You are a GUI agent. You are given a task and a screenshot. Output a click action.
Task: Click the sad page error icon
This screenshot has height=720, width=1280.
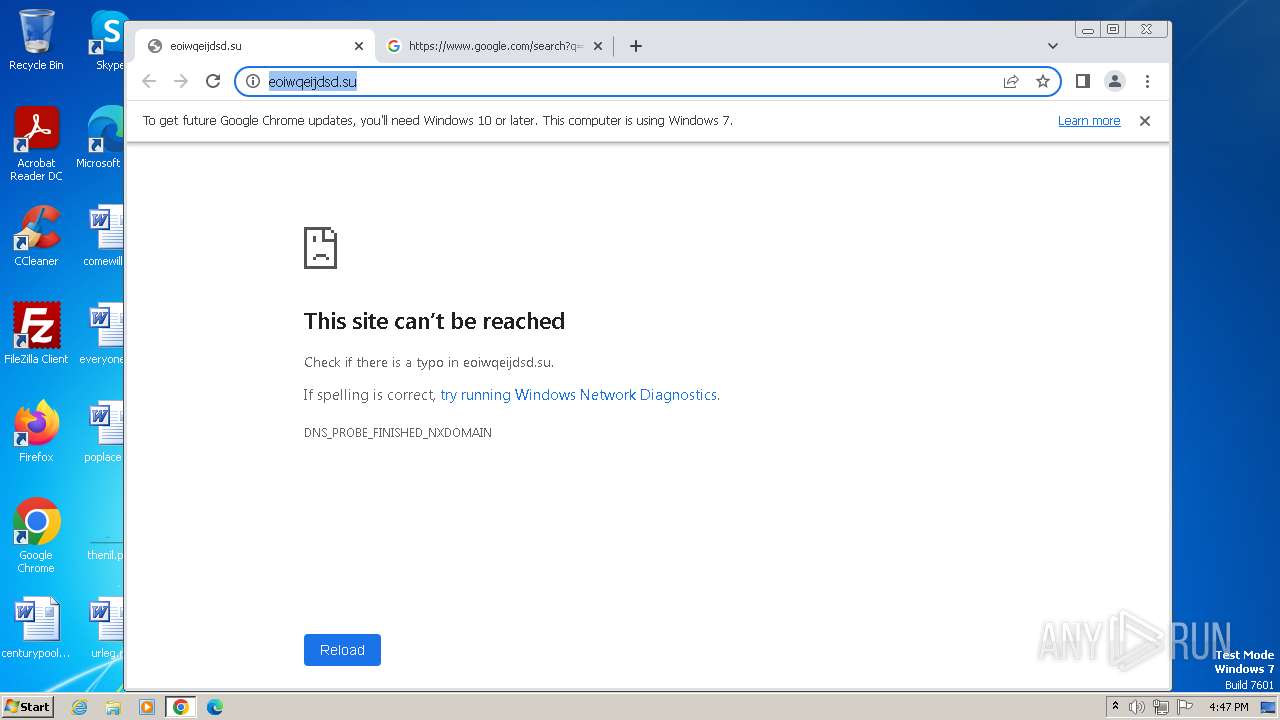pos(321,248)
